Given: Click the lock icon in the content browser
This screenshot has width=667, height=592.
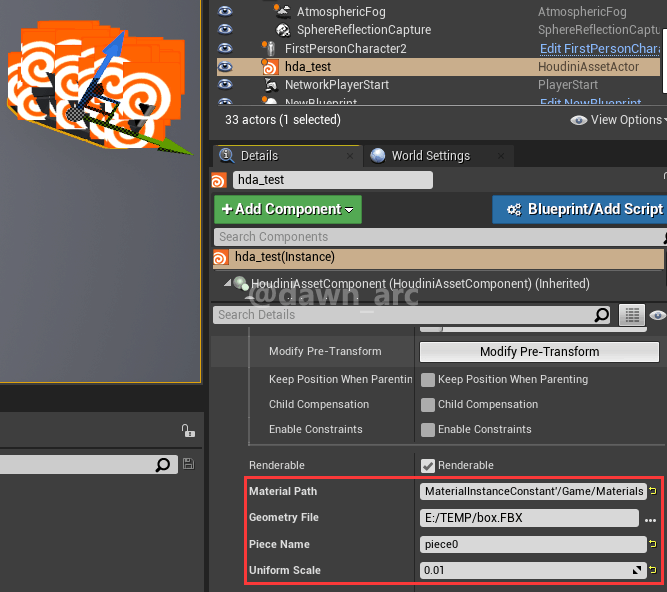Looking at the screenshot, I should tap(187, 431).
